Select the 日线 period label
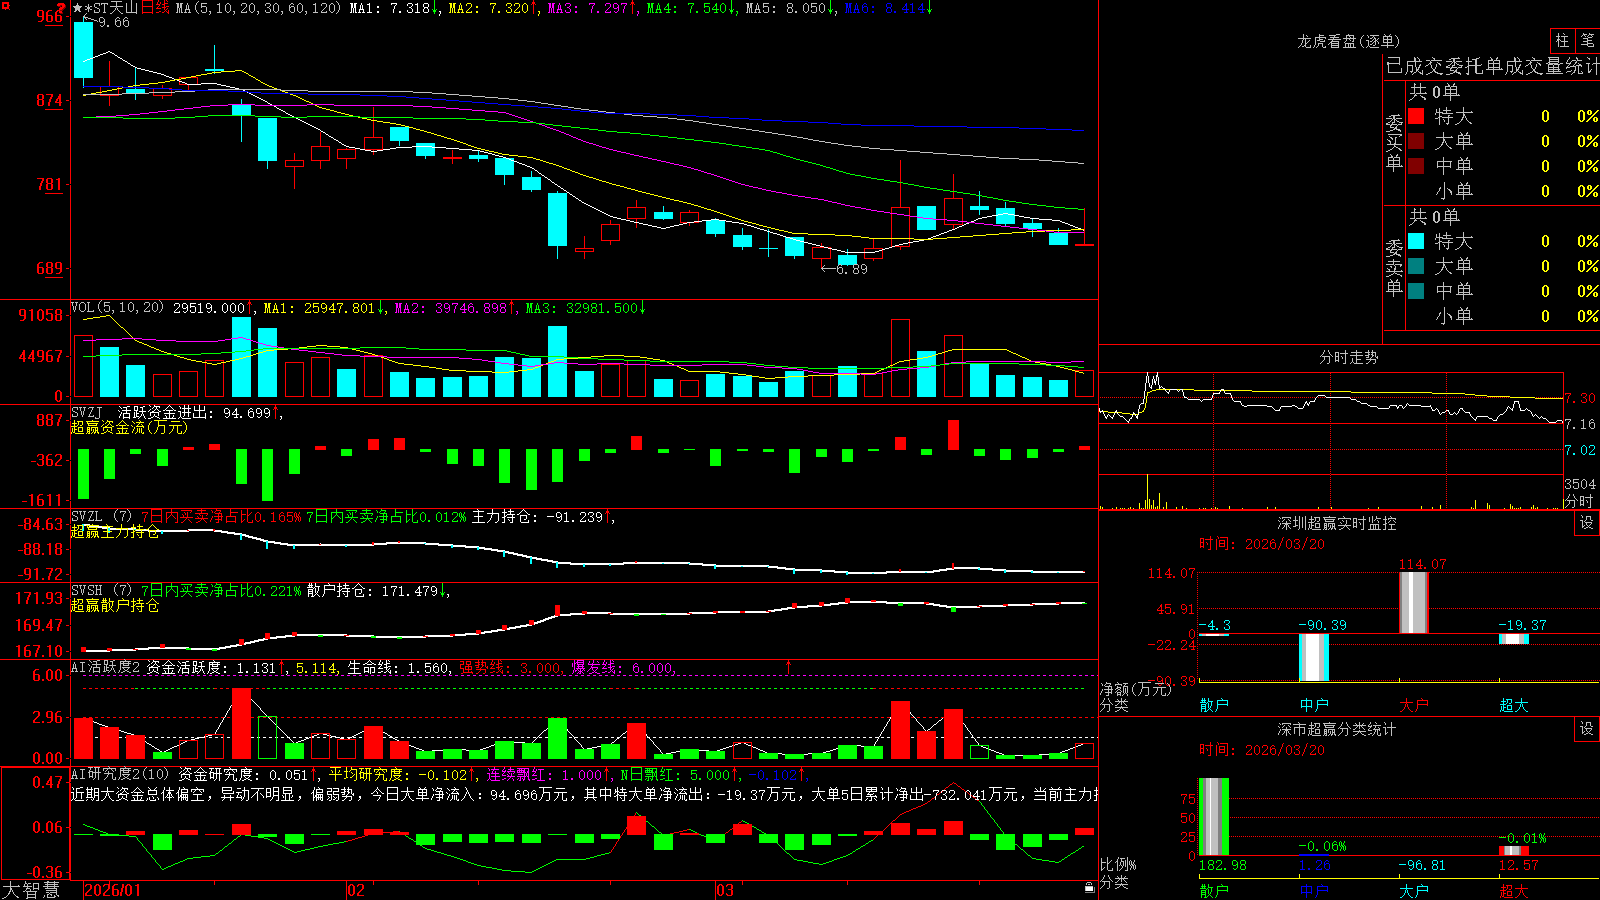The width and height of the screenshot is (1600, 900). click(155, 8)
